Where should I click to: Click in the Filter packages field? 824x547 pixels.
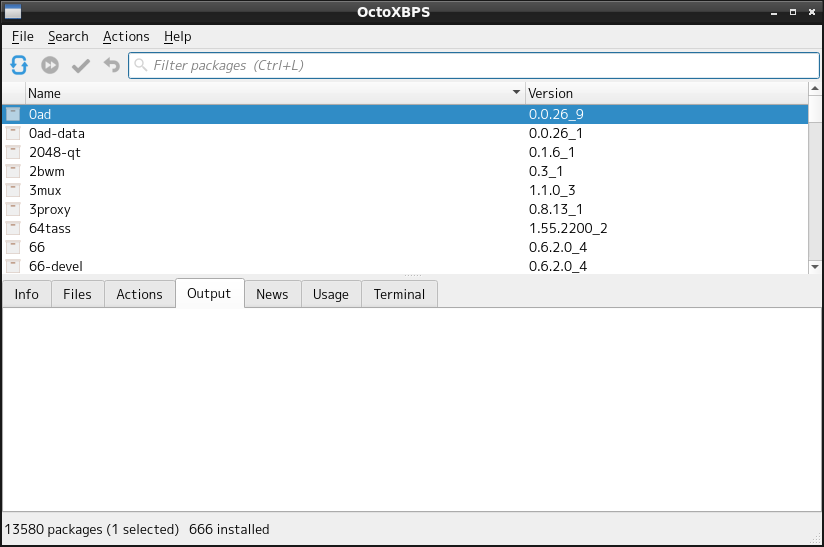pyautogui.click(x=473, y=65)
